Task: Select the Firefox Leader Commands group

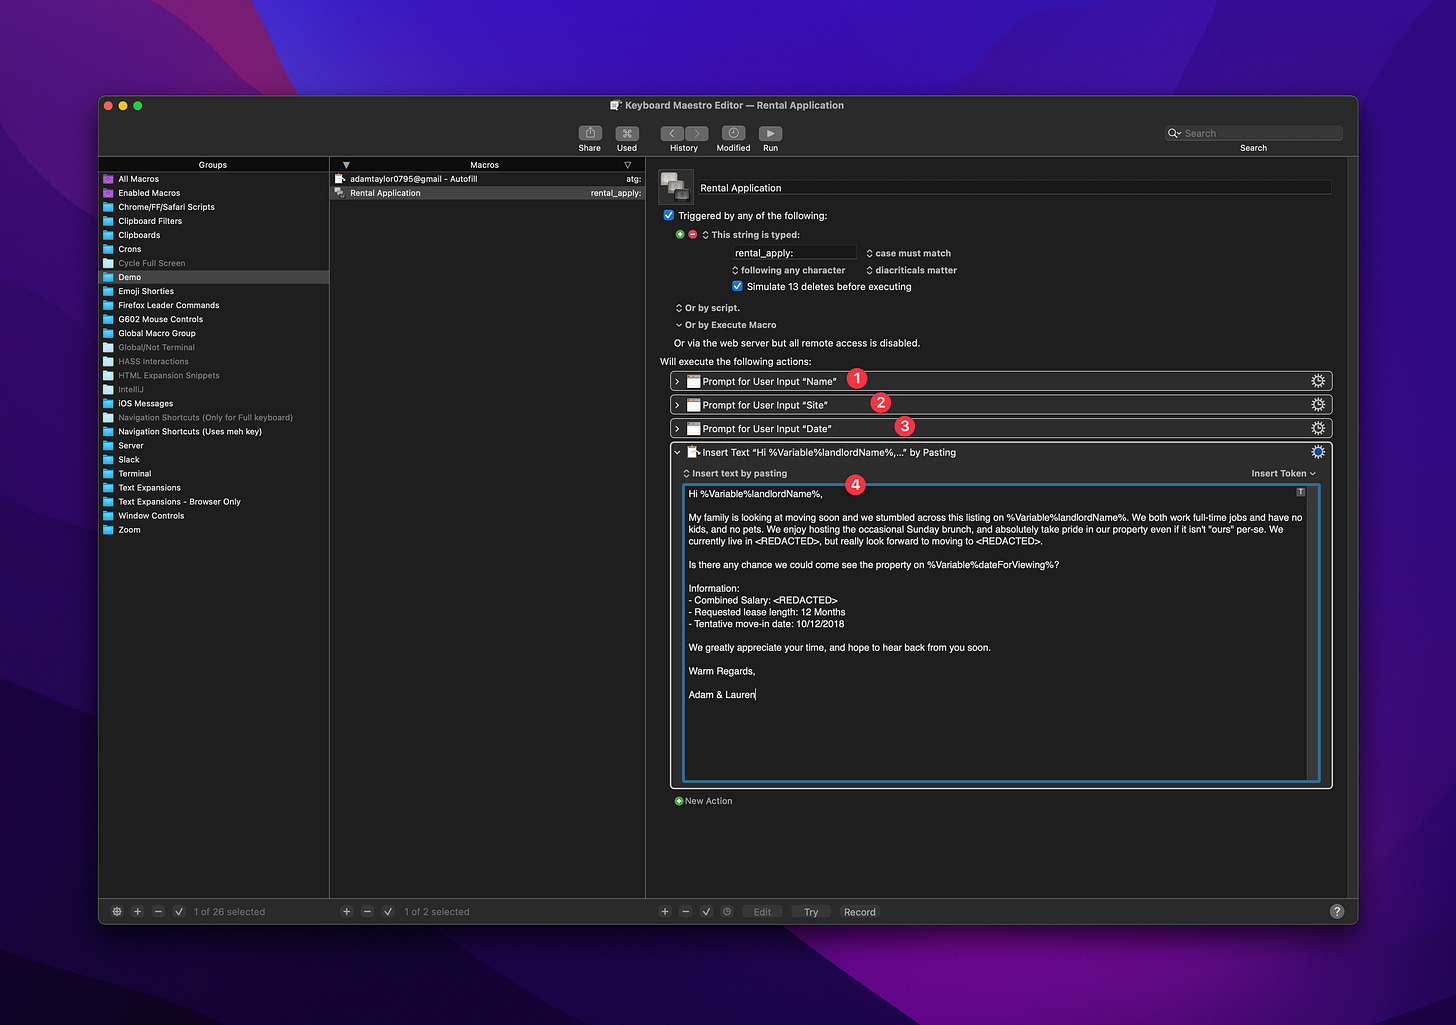Action: click(214, 305)
